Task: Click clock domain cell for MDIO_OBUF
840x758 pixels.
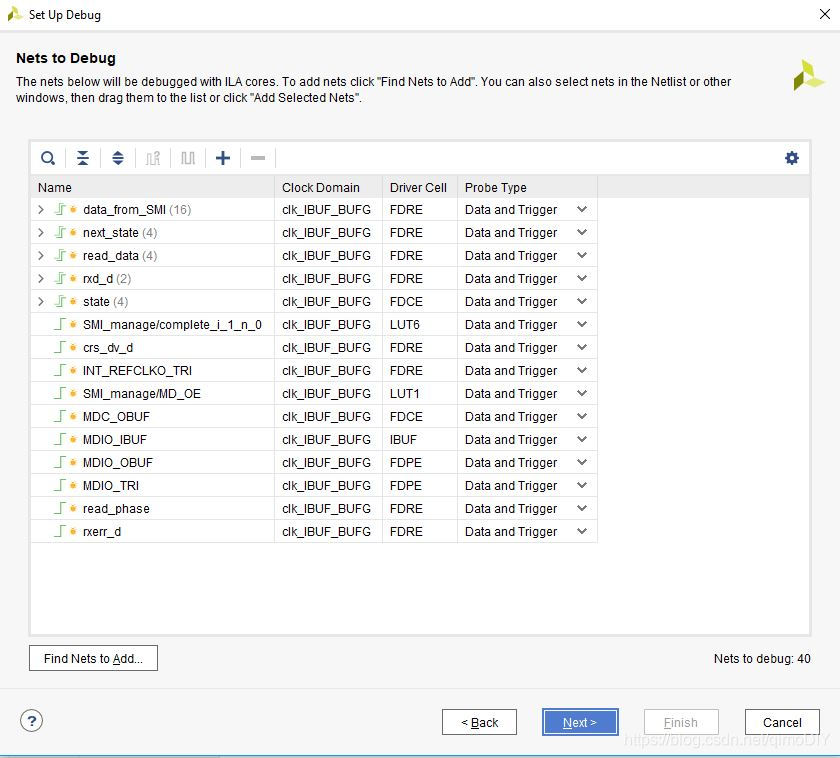Action: point(326,463)
